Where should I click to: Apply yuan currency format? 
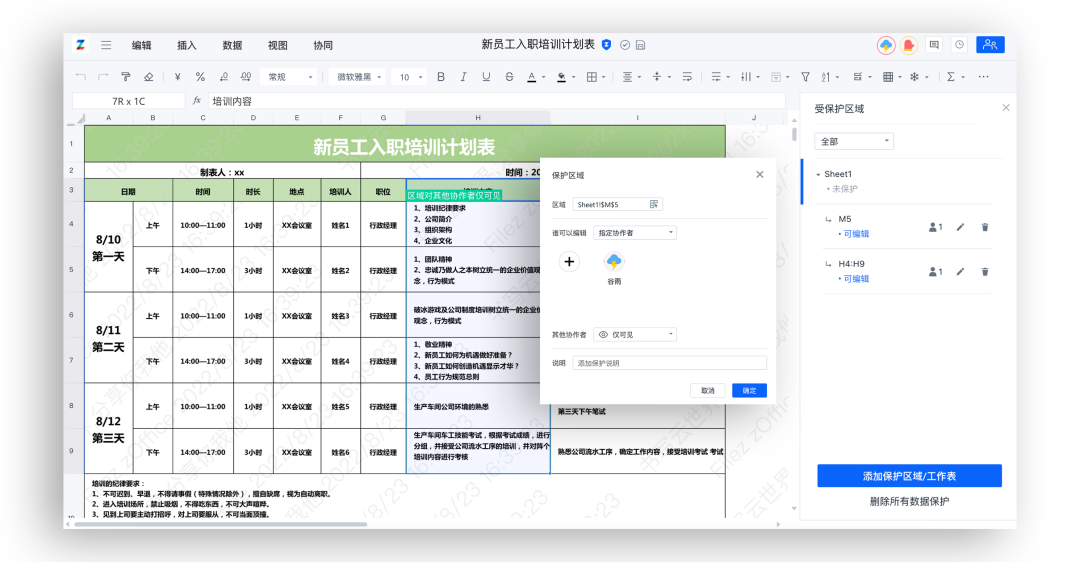178,77
